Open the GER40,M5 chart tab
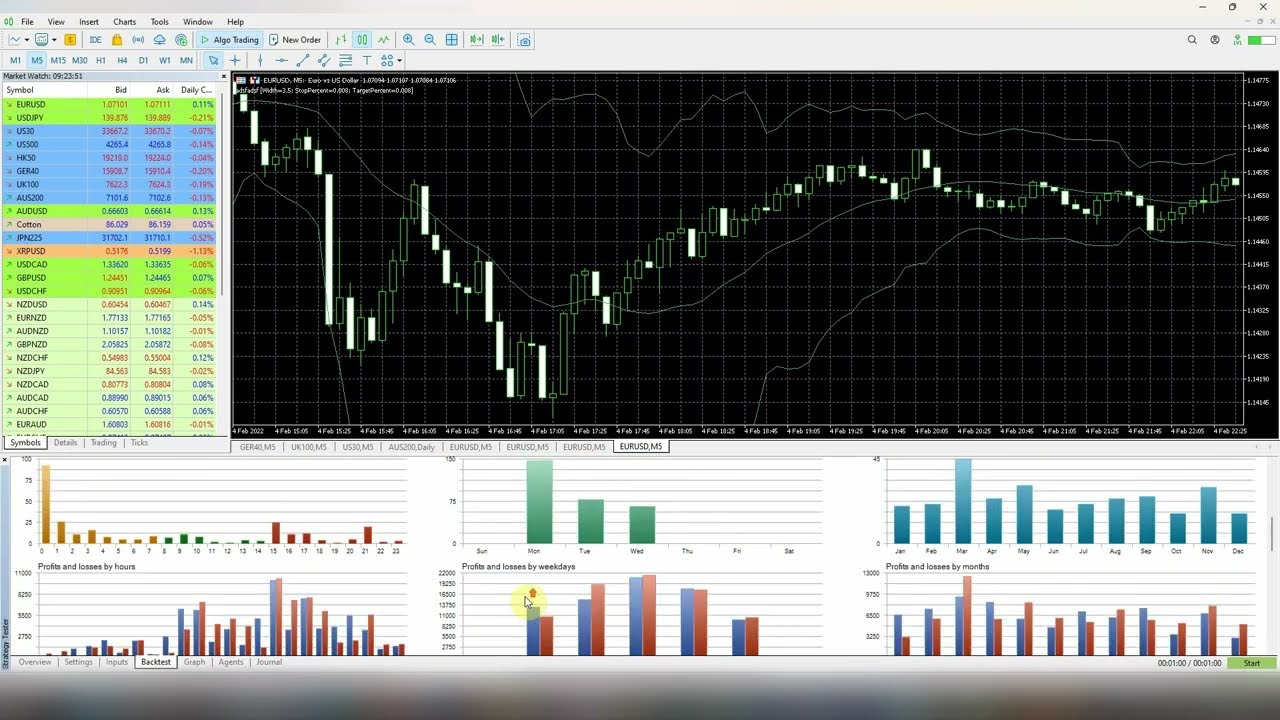 pos(257,447)
